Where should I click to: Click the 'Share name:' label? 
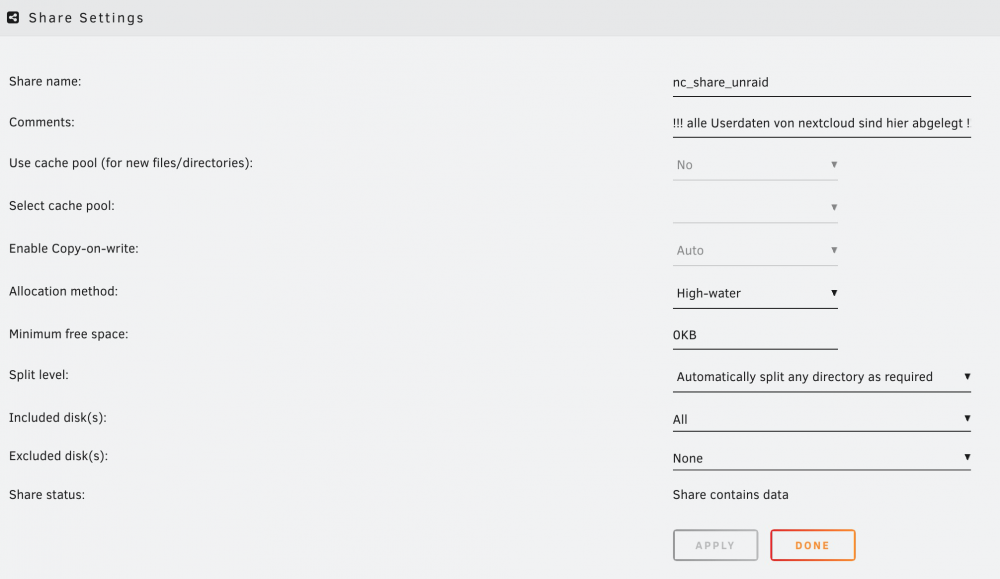pos(45,82)
